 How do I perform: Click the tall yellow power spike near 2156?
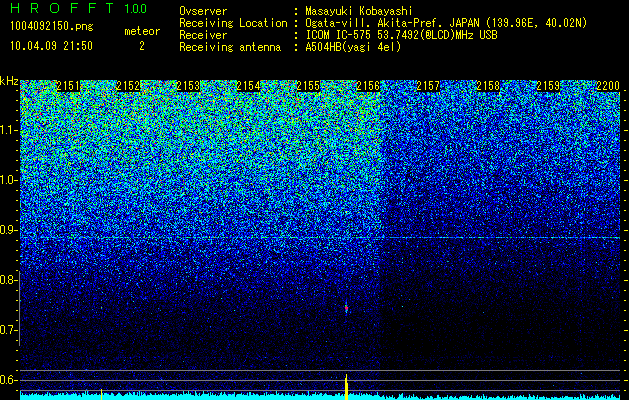point(346,387)
